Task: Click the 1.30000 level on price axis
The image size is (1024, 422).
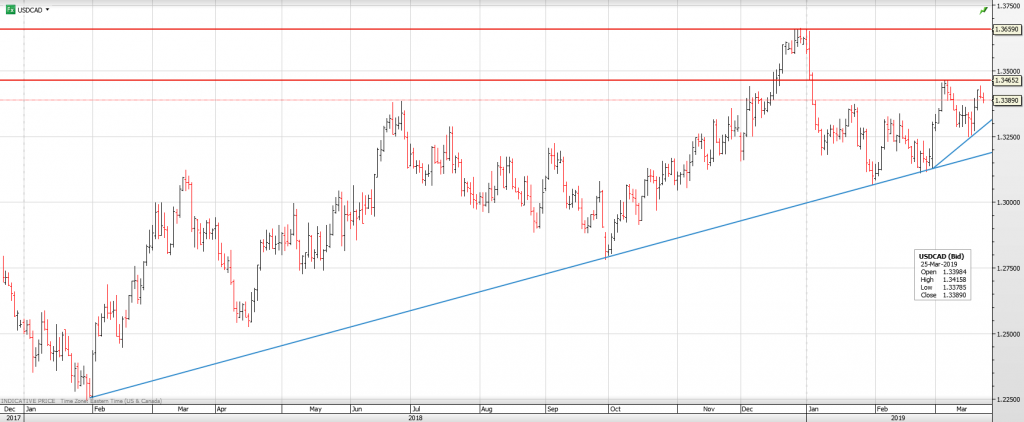Action: click(x=1005, y=202)
